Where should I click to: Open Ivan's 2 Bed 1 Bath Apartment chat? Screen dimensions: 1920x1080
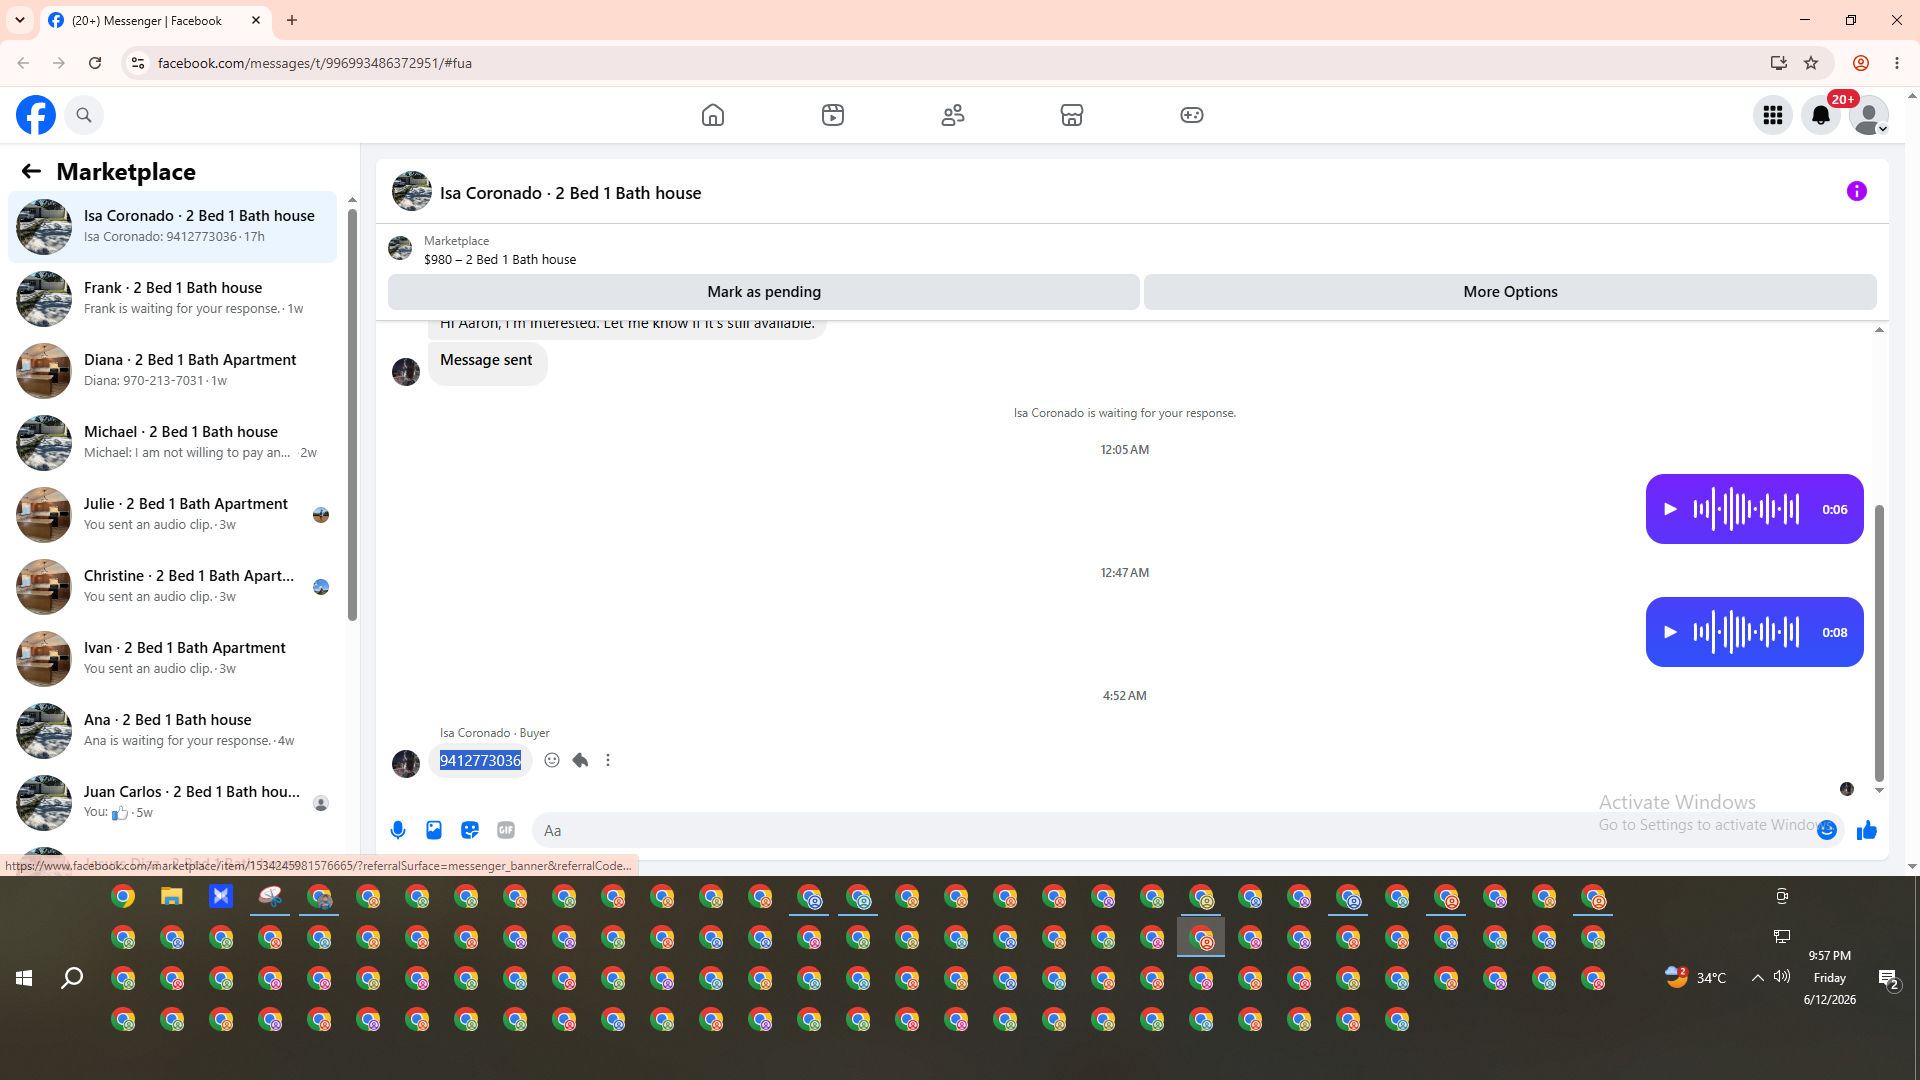172,659
